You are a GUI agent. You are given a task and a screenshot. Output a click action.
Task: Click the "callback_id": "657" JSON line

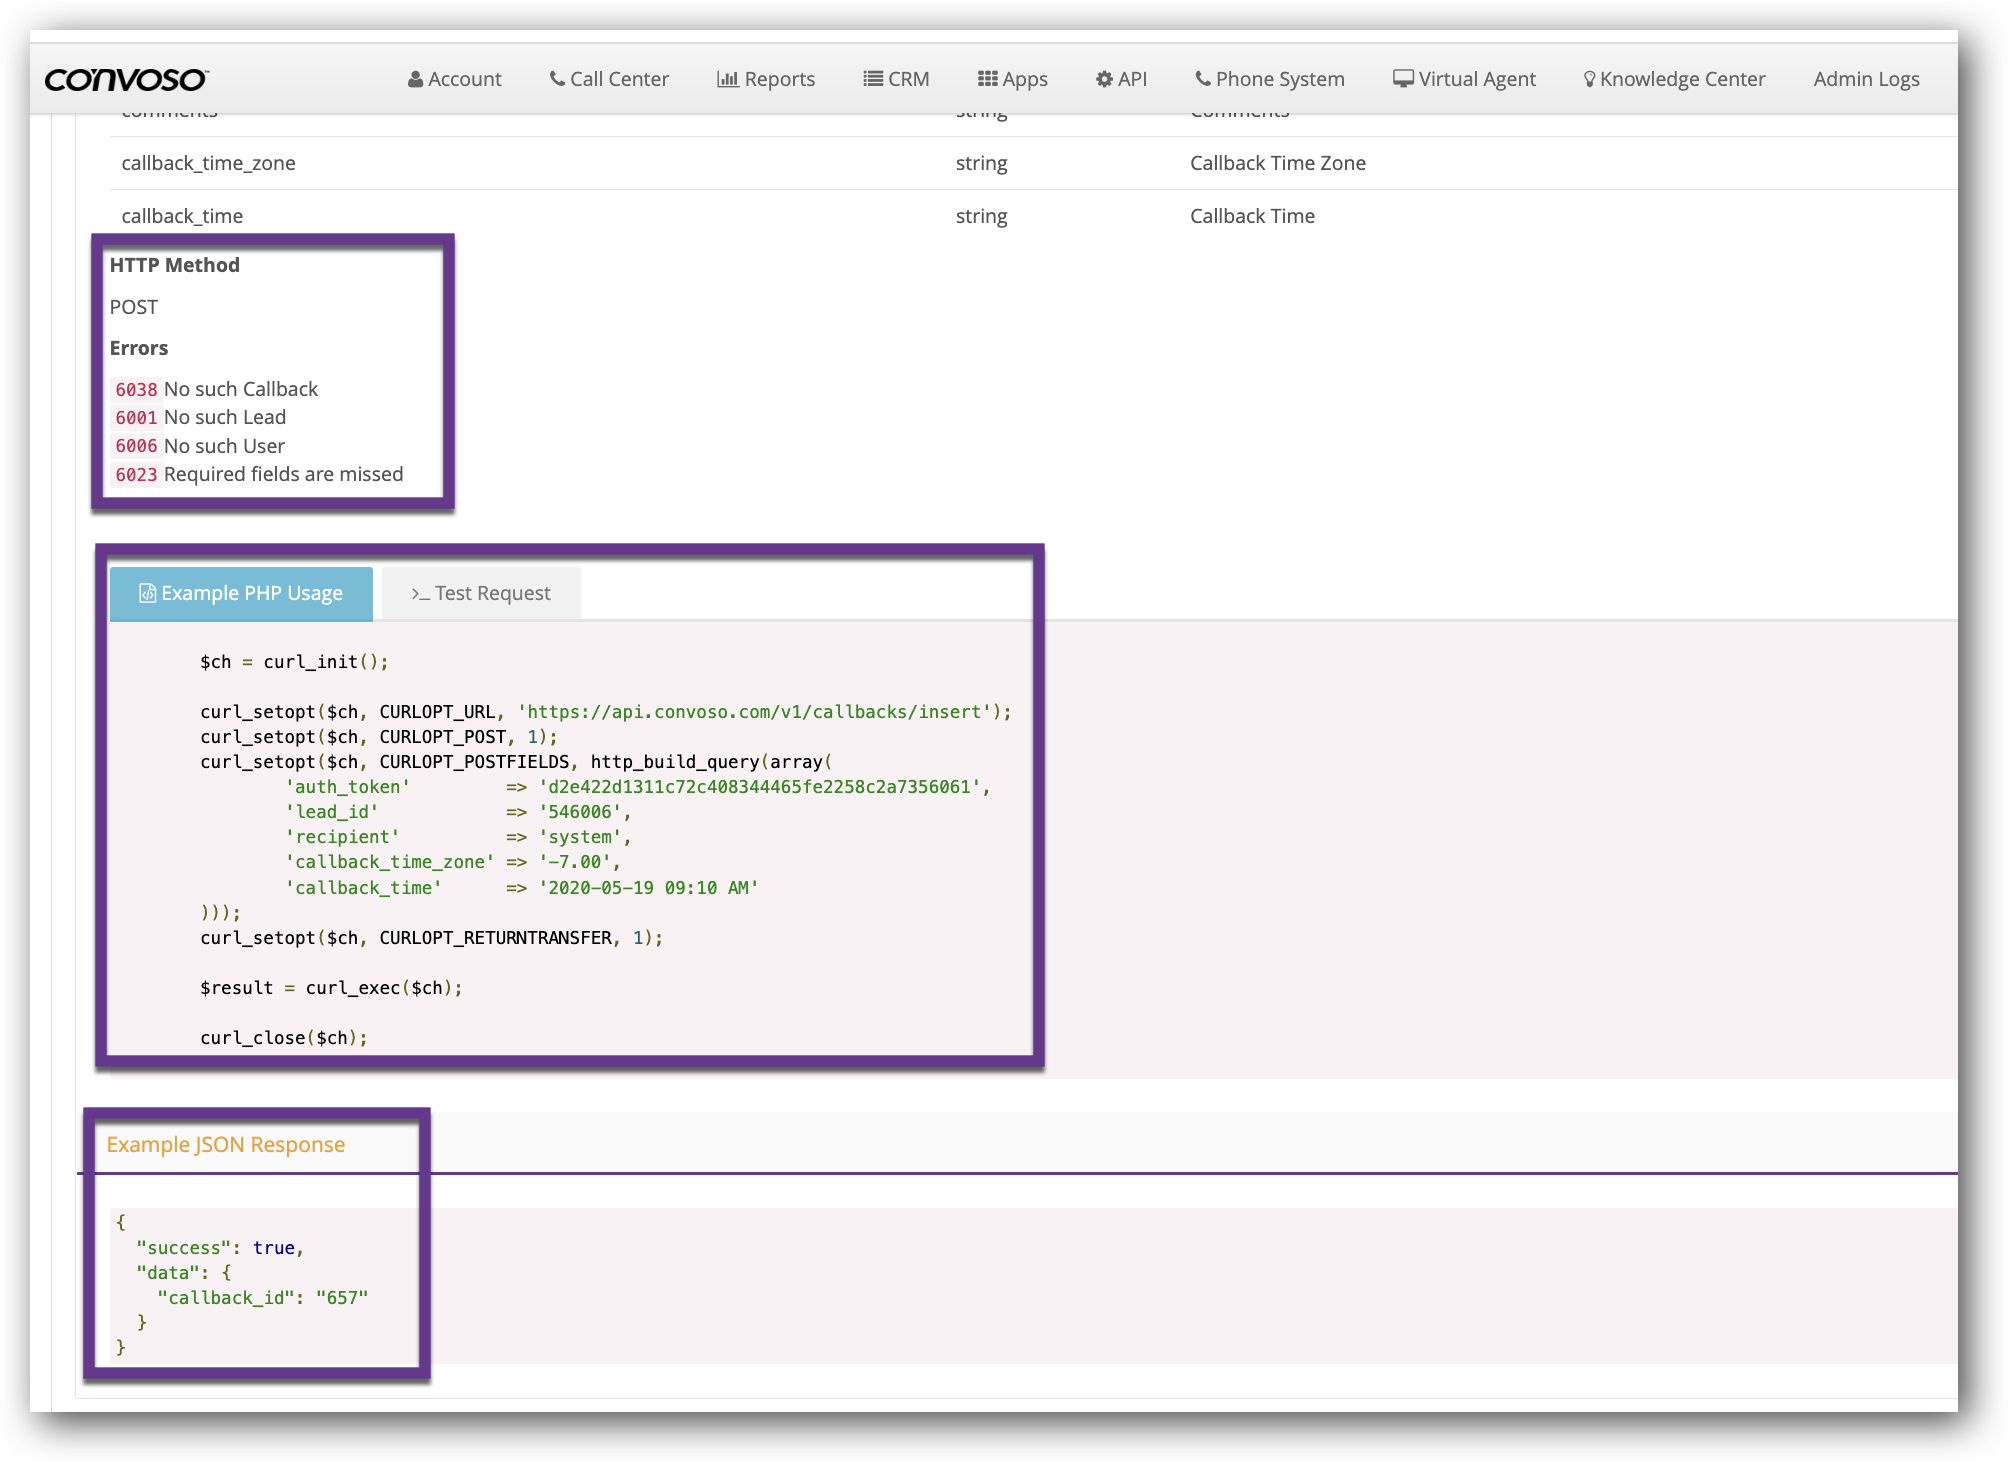pos(263,1298)
